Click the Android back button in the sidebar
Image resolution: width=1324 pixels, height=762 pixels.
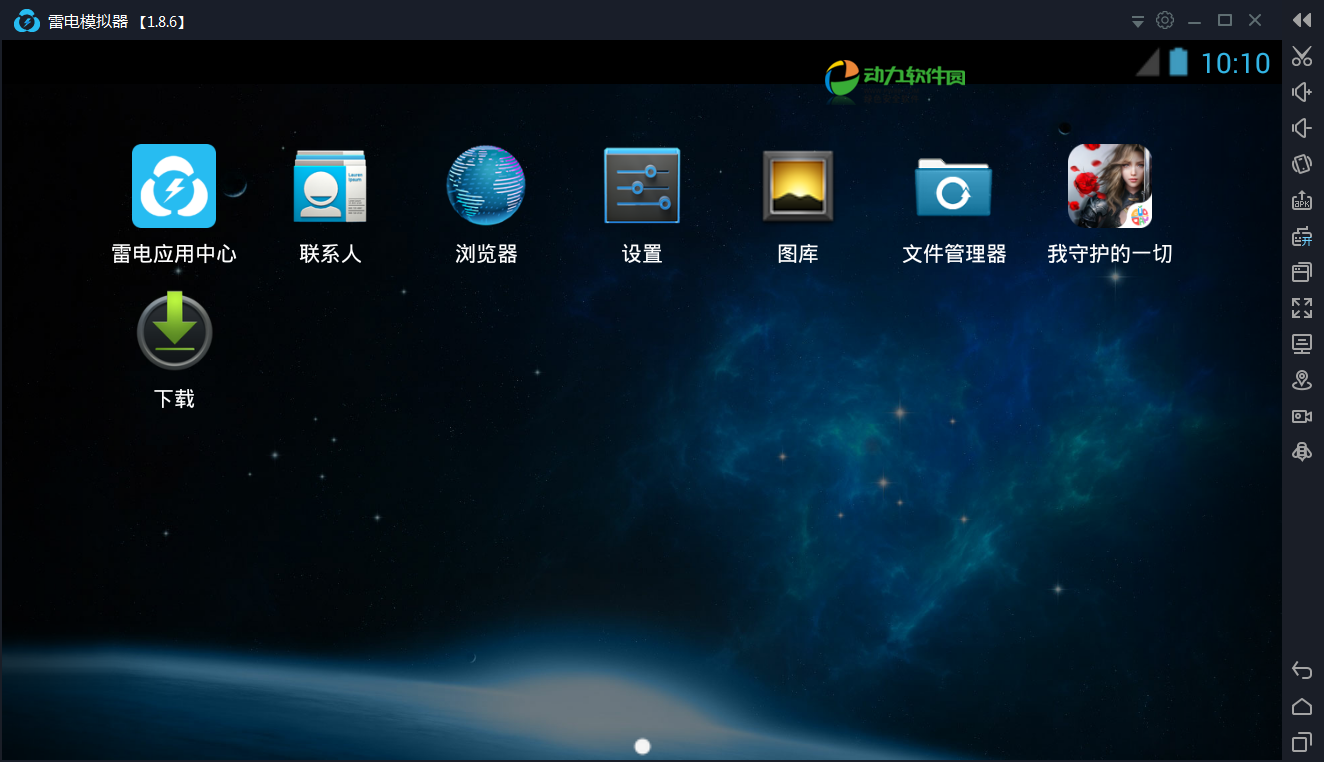(x=1301, y=670)
